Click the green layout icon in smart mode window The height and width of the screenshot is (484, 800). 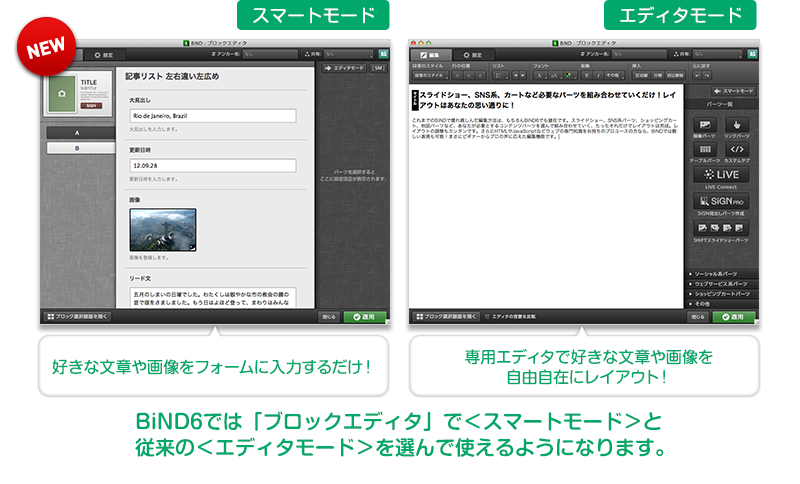tap(383, 54)
